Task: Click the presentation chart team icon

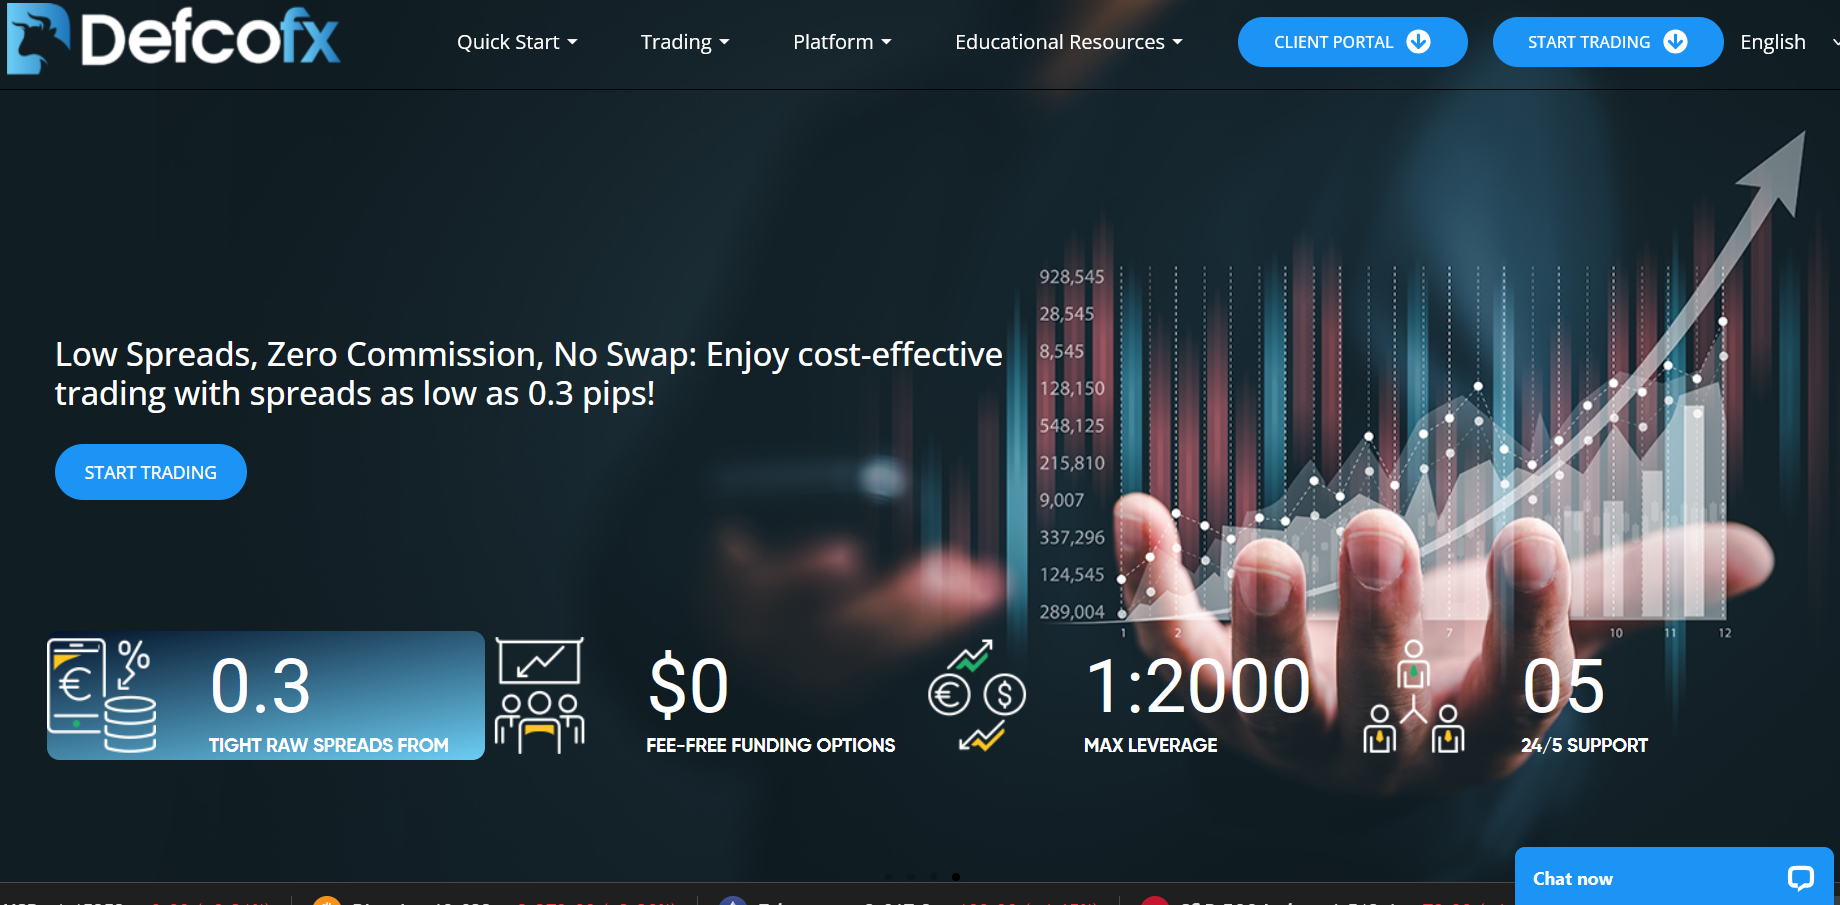Action: 540,695
